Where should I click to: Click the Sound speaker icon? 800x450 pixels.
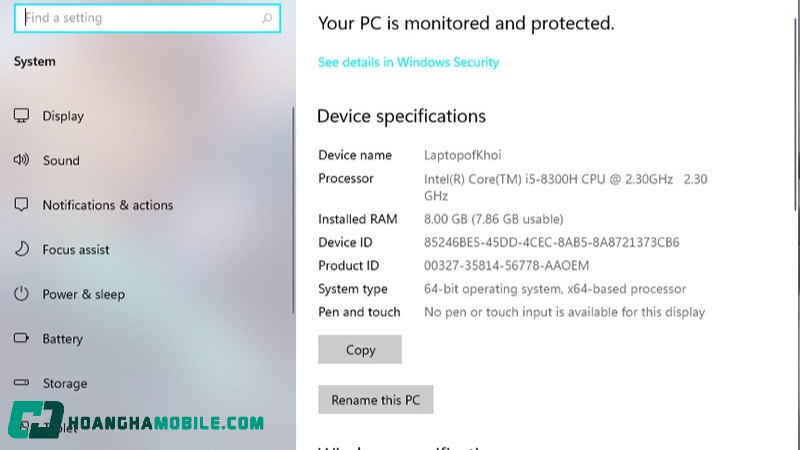(21, 160)
